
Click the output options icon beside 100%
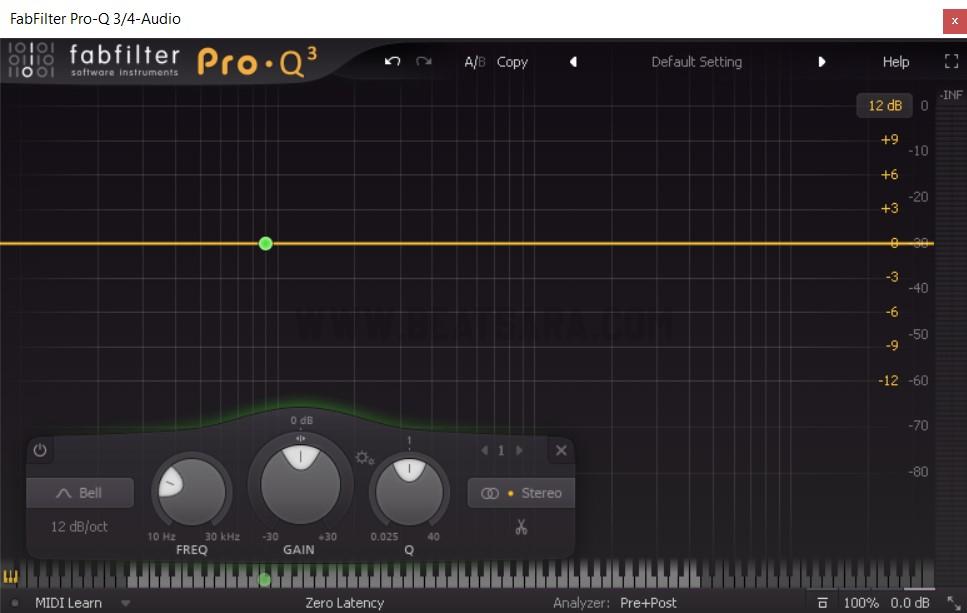coord(822,603)
